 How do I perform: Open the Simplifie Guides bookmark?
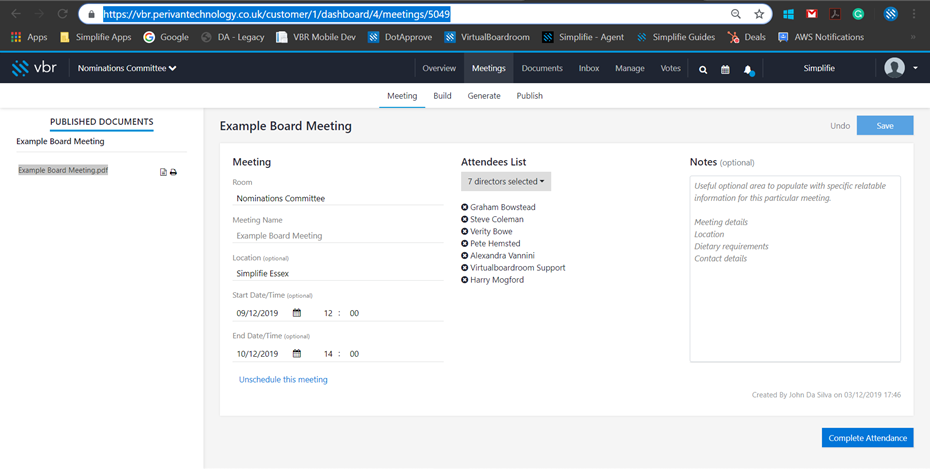tap(677, 37)
